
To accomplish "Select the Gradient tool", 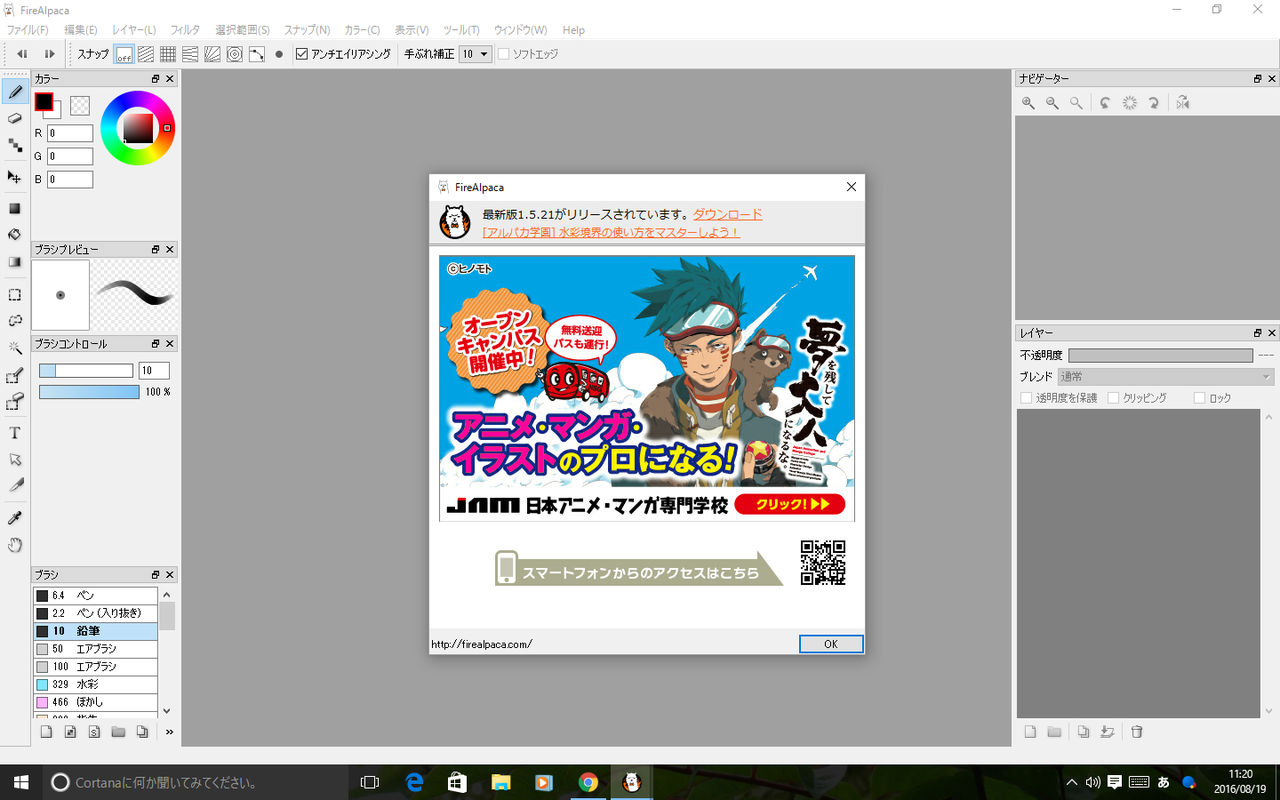I will coord(15,262).
